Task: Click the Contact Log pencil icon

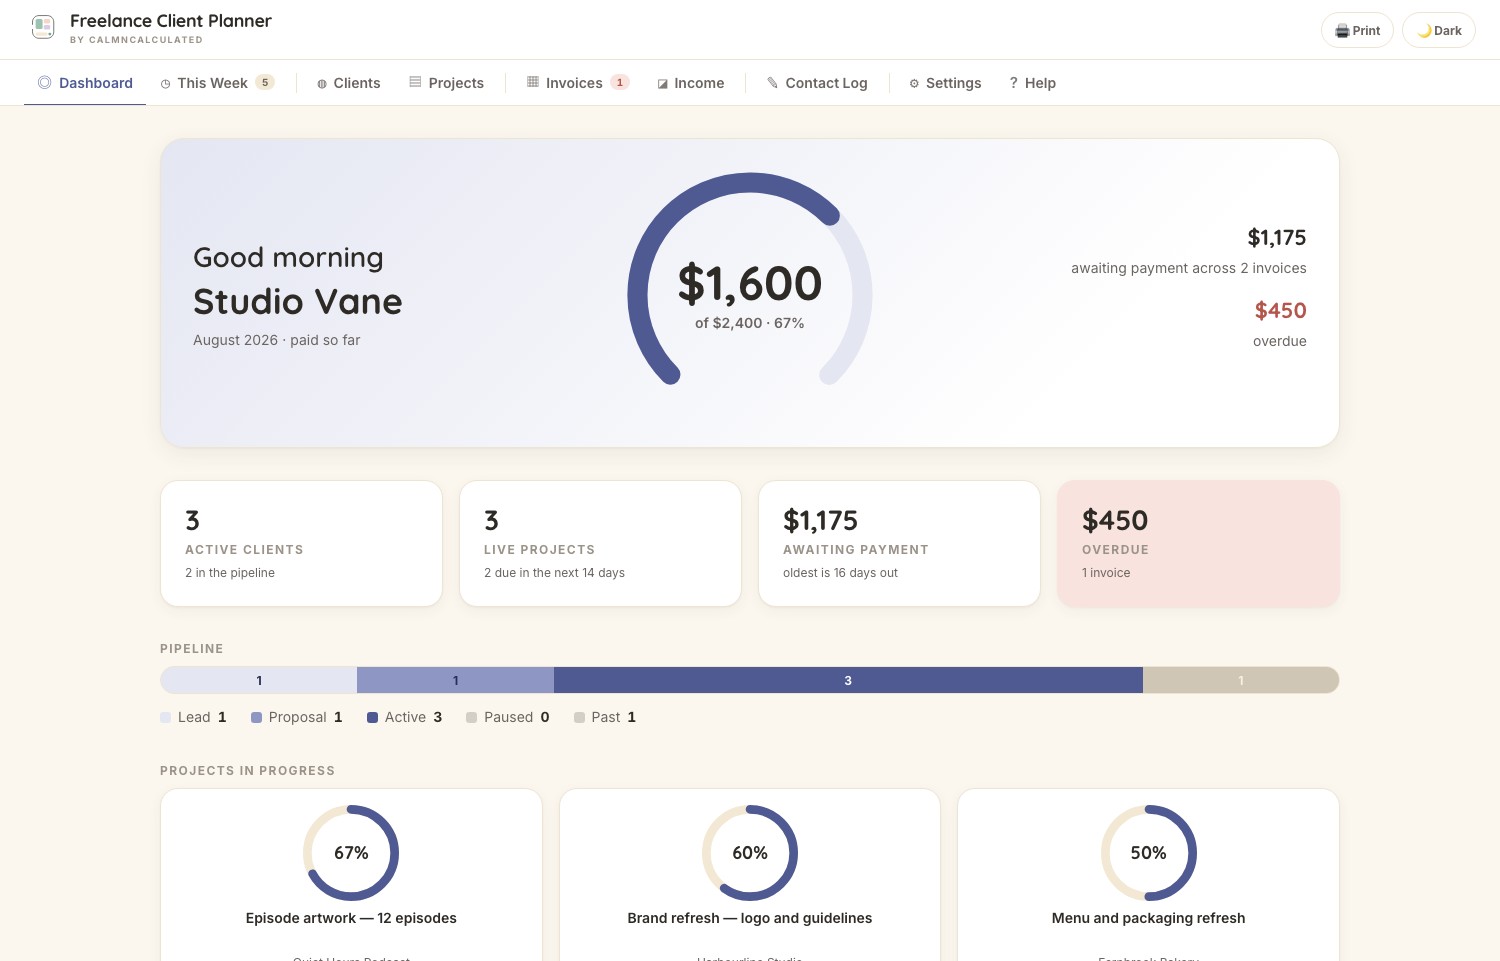Action: click(x=773, y=83)
